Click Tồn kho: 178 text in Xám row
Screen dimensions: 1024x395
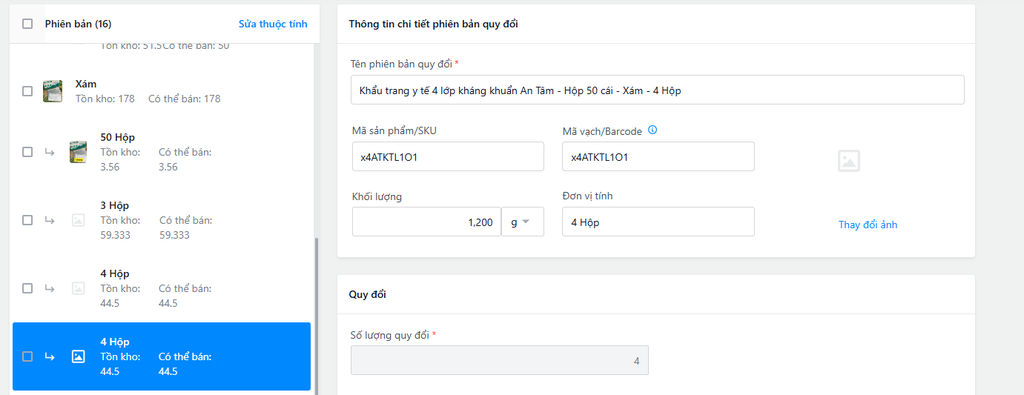point(105,99)
